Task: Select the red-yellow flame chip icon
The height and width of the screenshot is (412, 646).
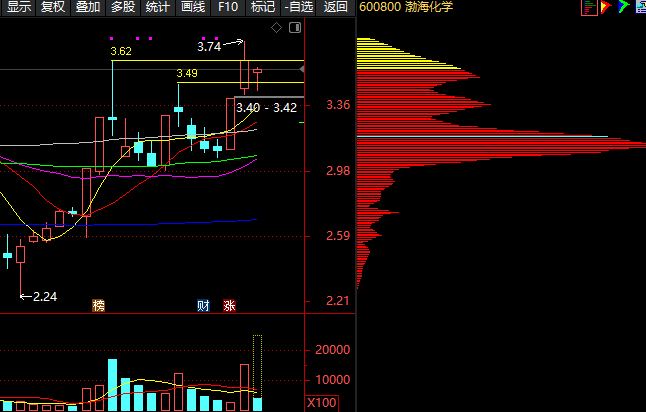Action: 606,7
